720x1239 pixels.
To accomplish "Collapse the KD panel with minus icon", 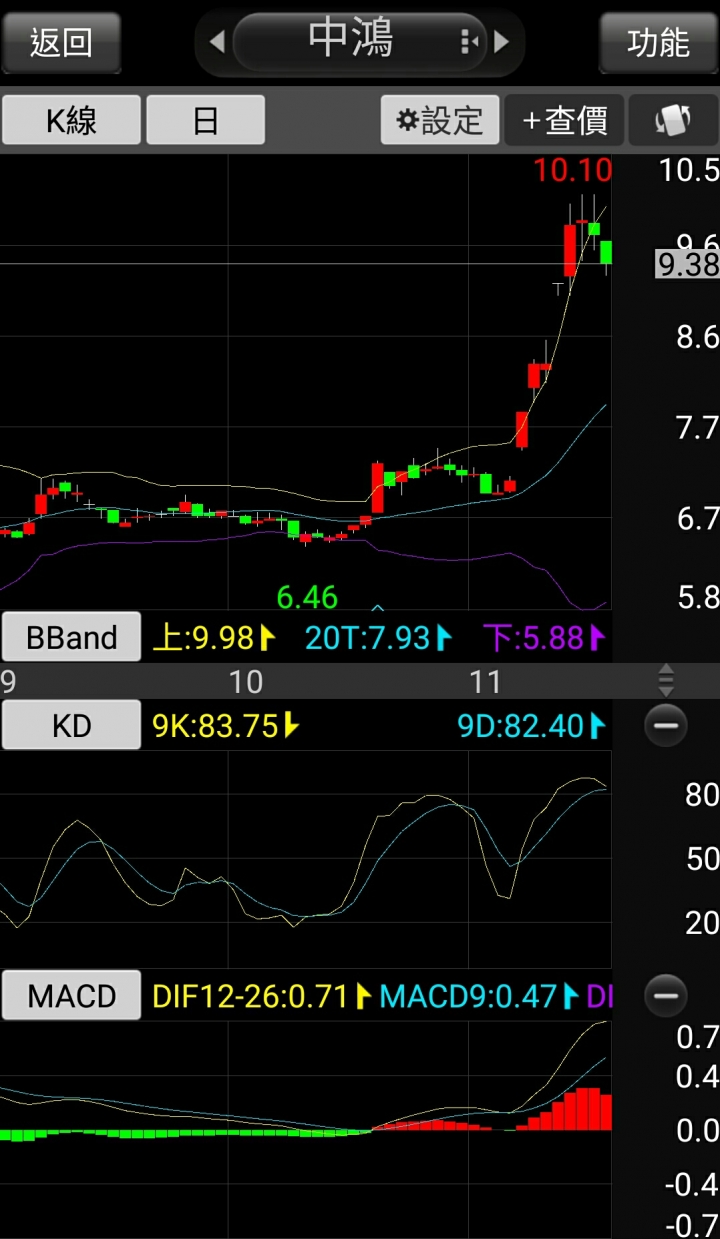I will point(666,725).
